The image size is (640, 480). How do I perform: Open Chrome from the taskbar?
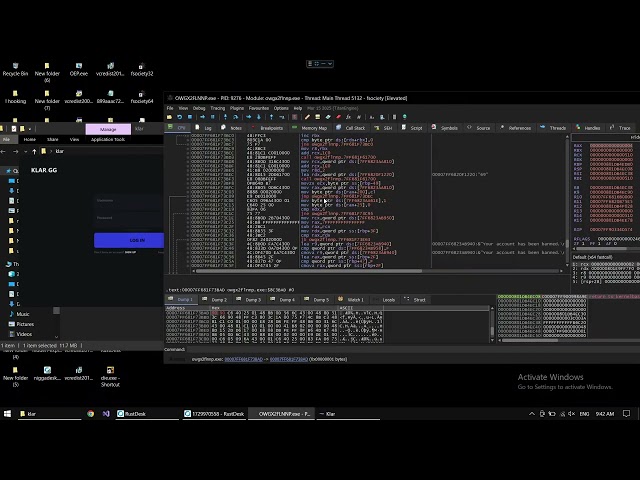coord(91,413)
